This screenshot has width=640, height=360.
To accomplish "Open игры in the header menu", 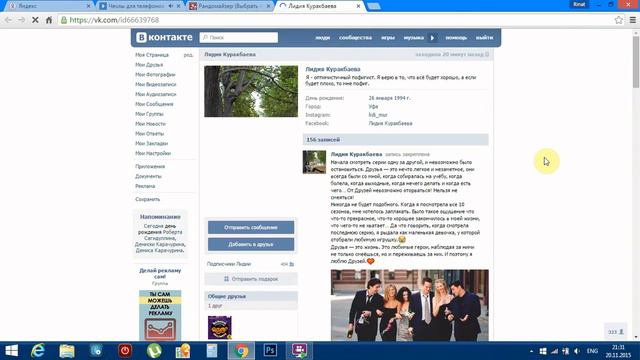I will (x=388, y=38).
